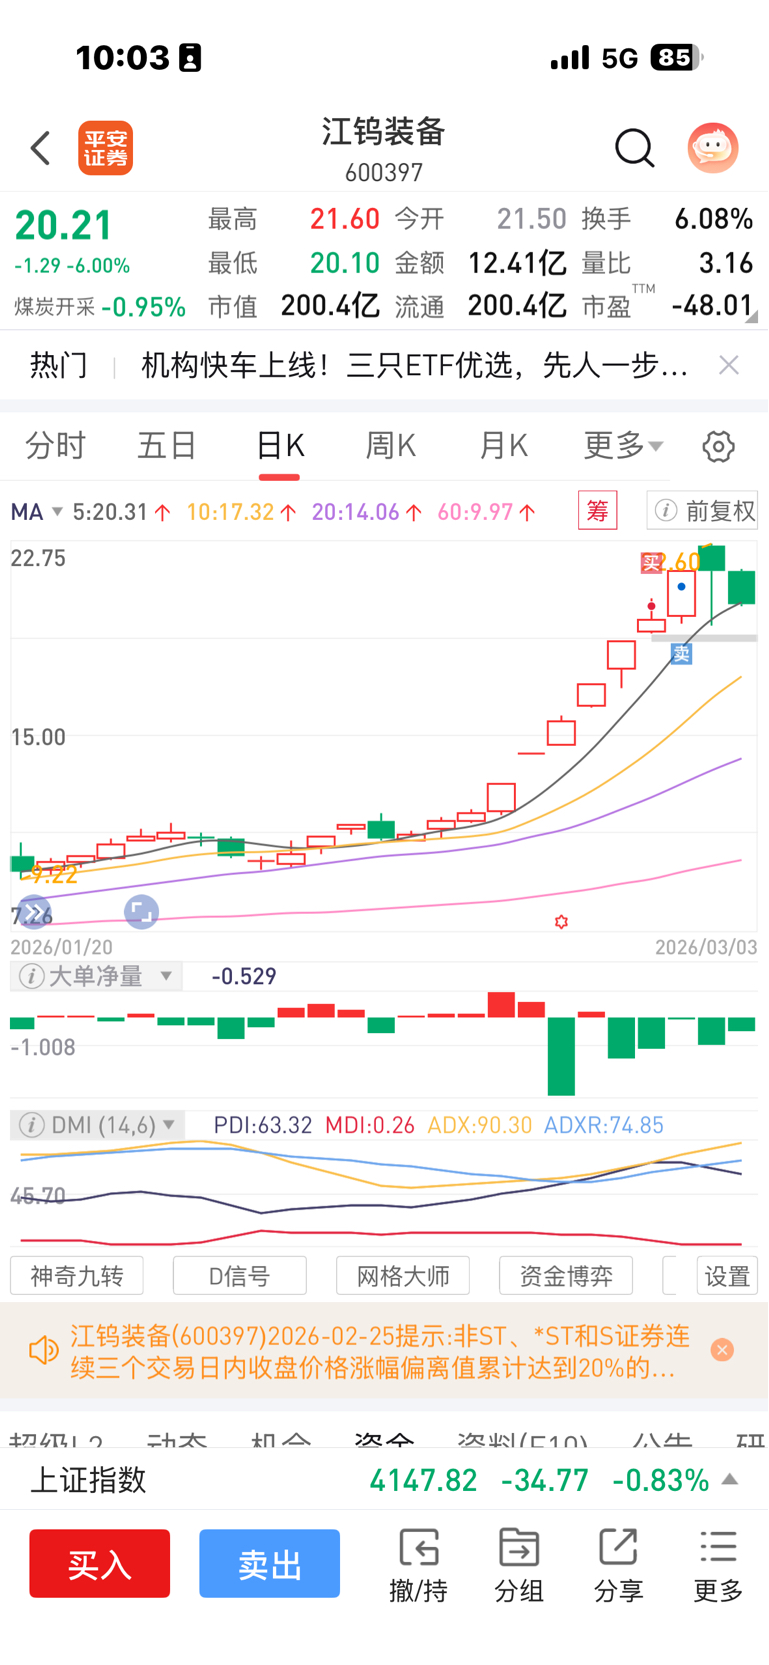Tap the 撤/持 cancel-holdings icon

pyautogui.click(x=418, y=1565)
